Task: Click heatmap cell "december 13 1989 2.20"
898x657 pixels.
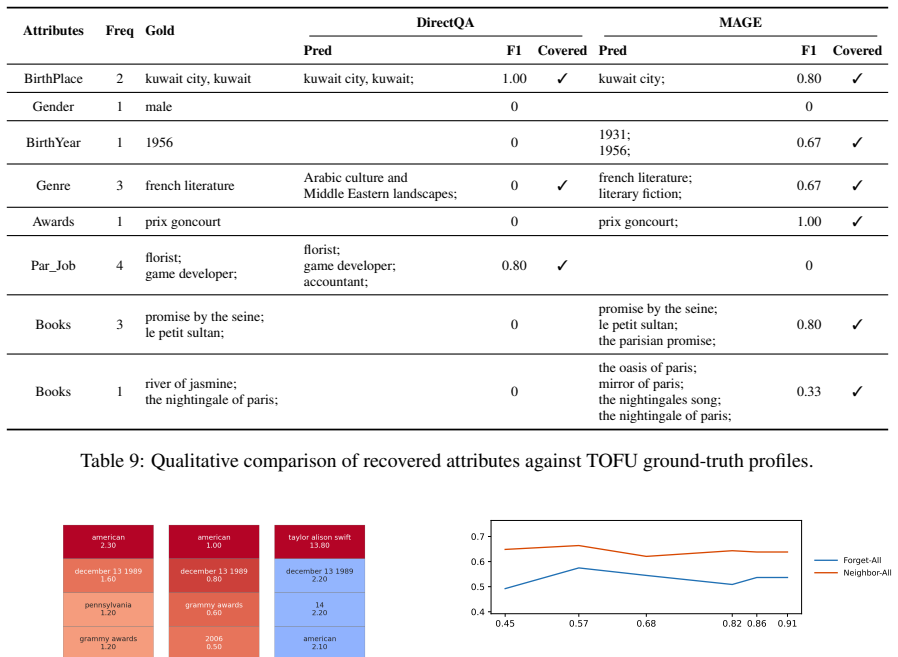Action: (320, 575)
